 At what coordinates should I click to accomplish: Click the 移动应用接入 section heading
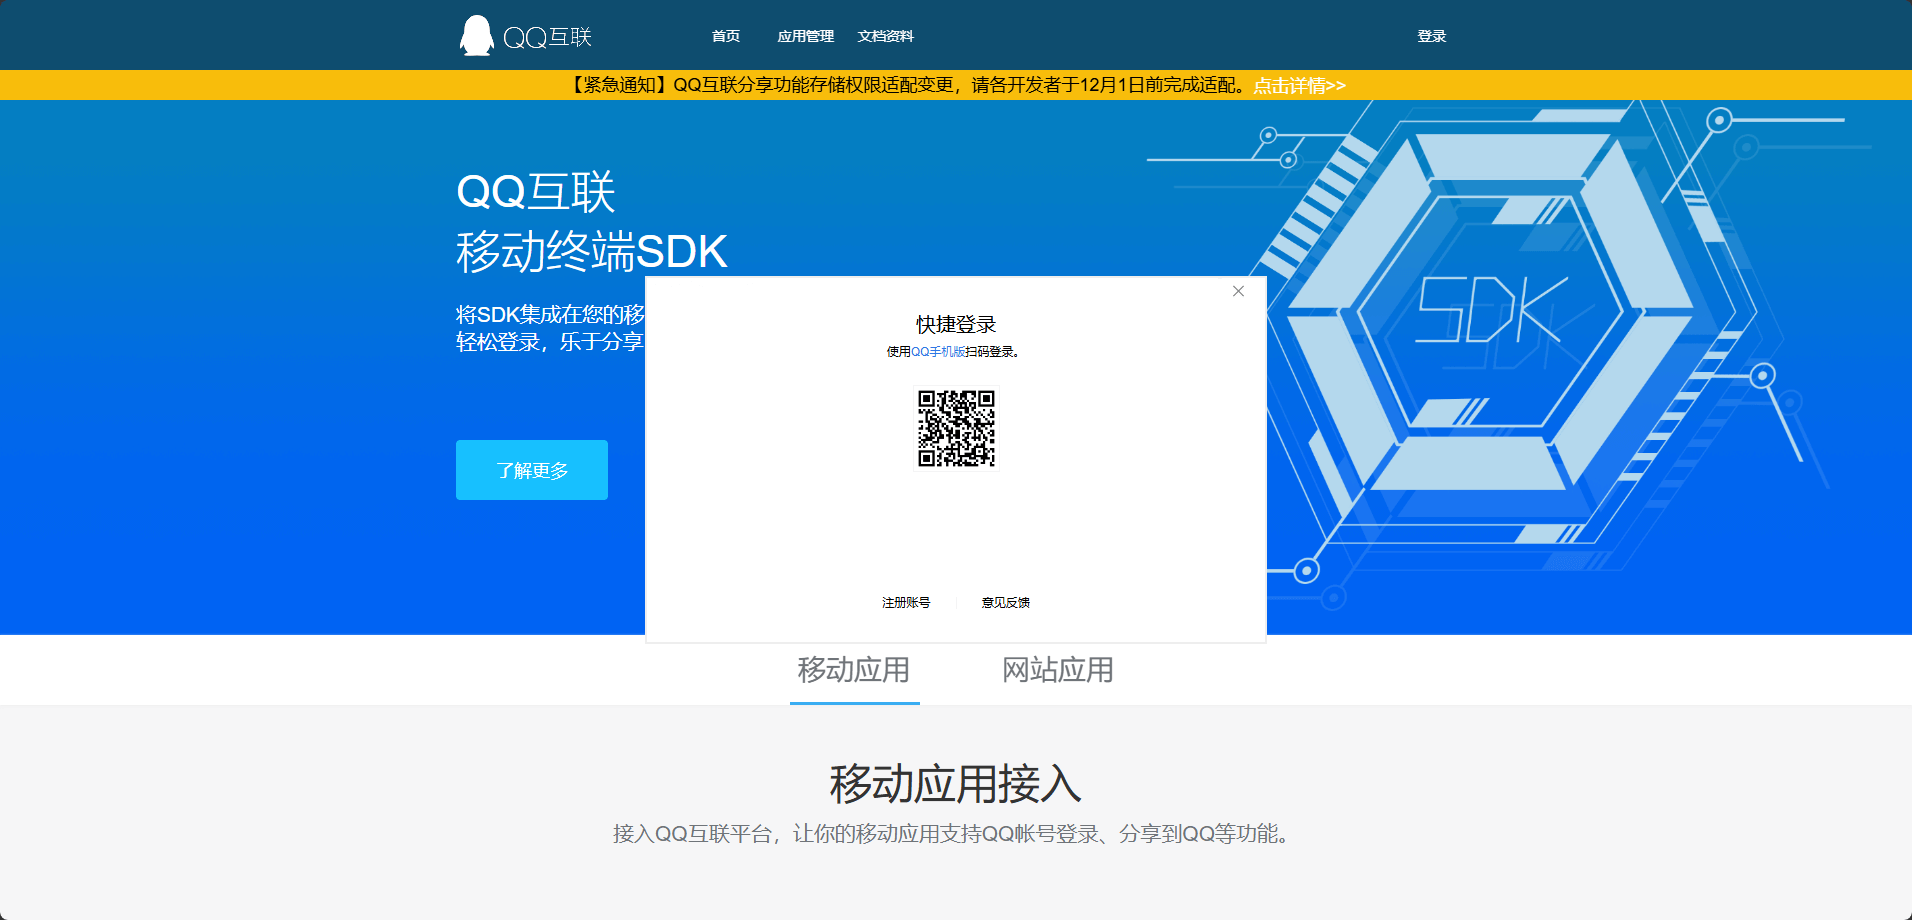pos(955,783)
